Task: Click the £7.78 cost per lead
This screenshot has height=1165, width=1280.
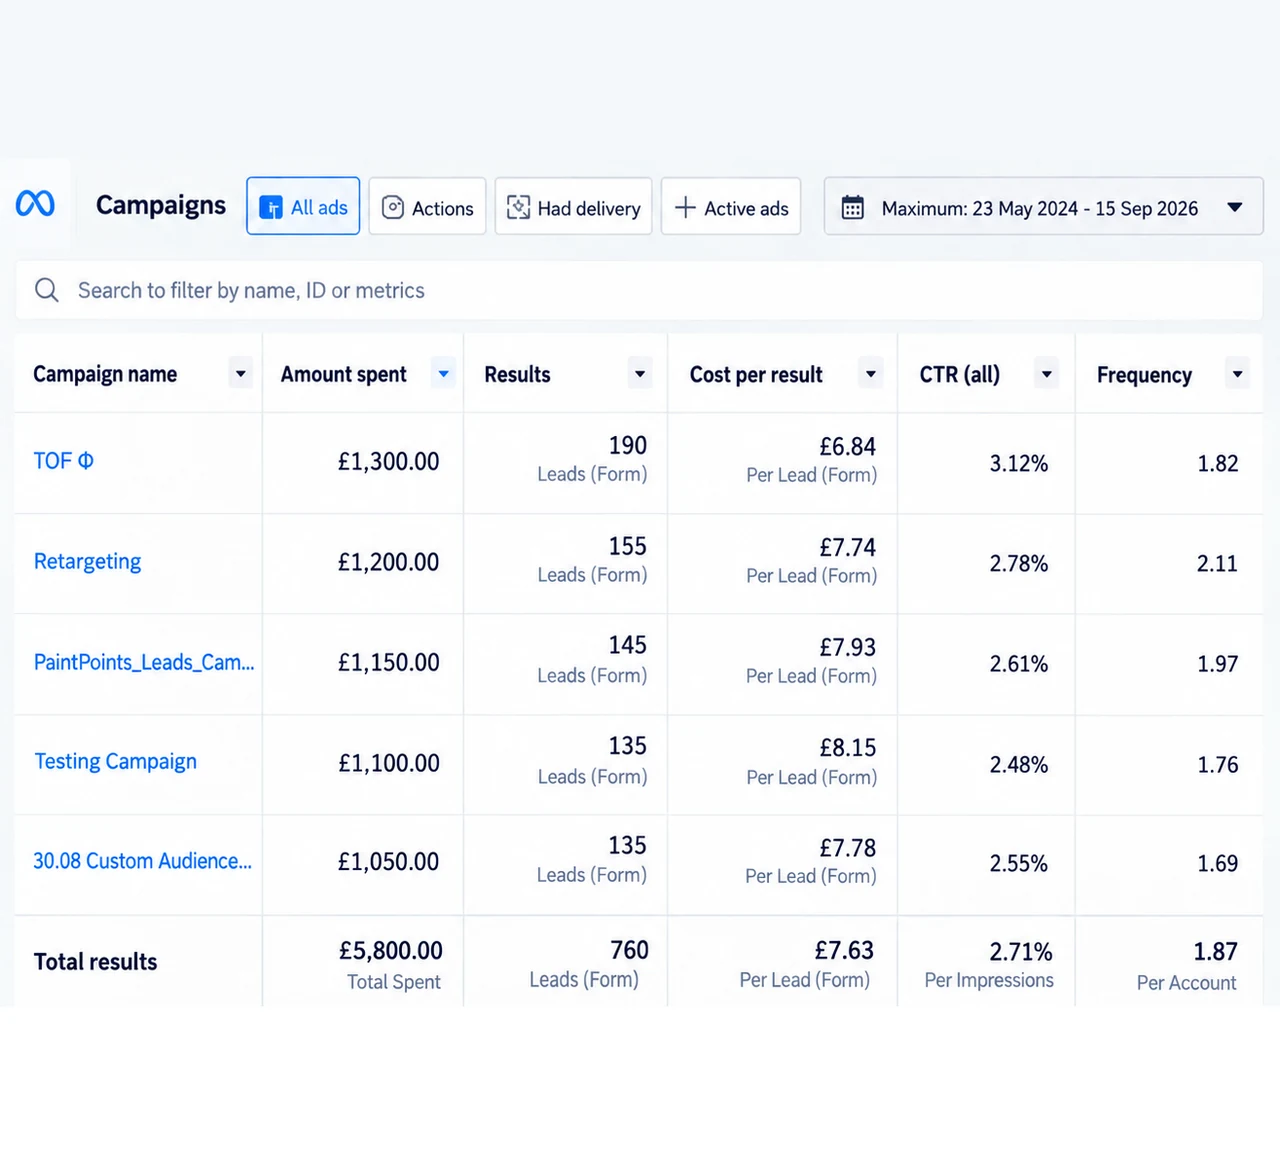Action: tap(847, 847)
